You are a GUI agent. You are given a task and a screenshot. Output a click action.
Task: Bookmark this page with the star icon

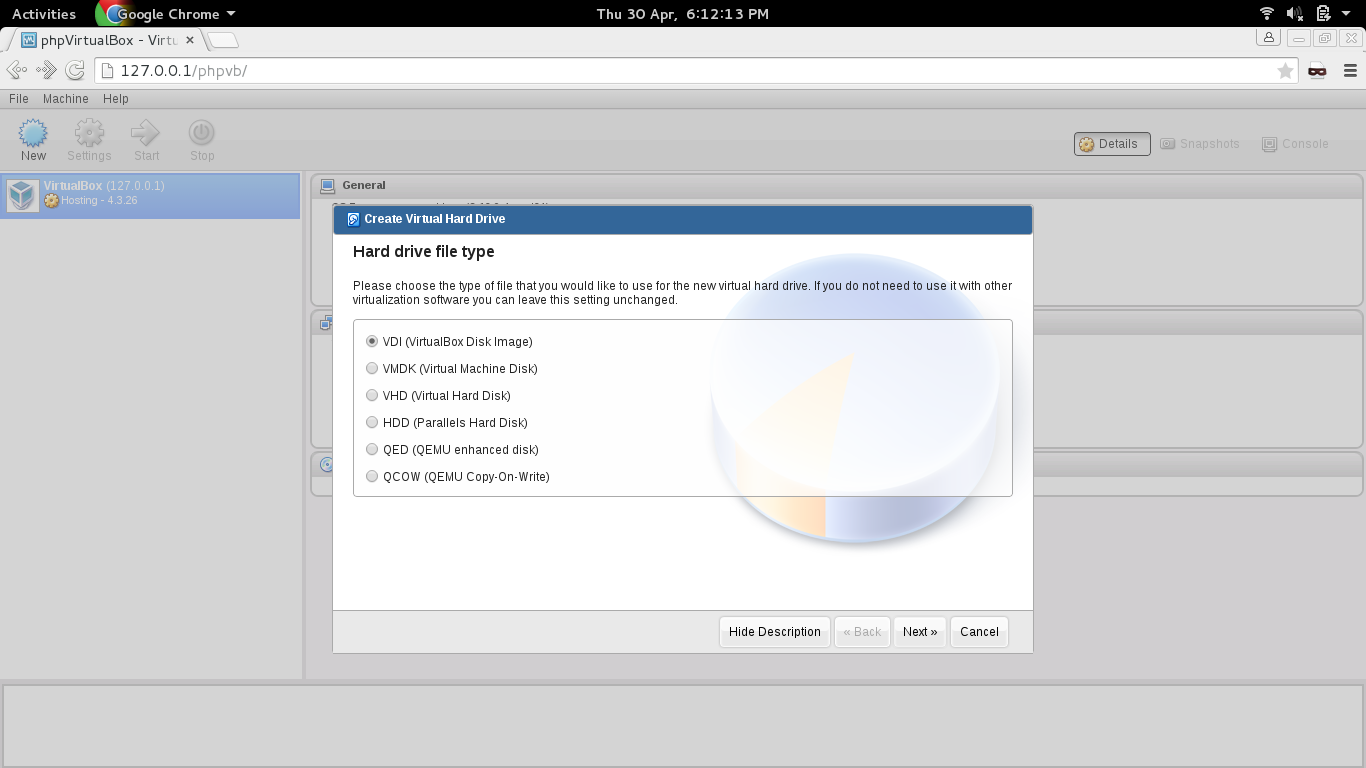1285,71
